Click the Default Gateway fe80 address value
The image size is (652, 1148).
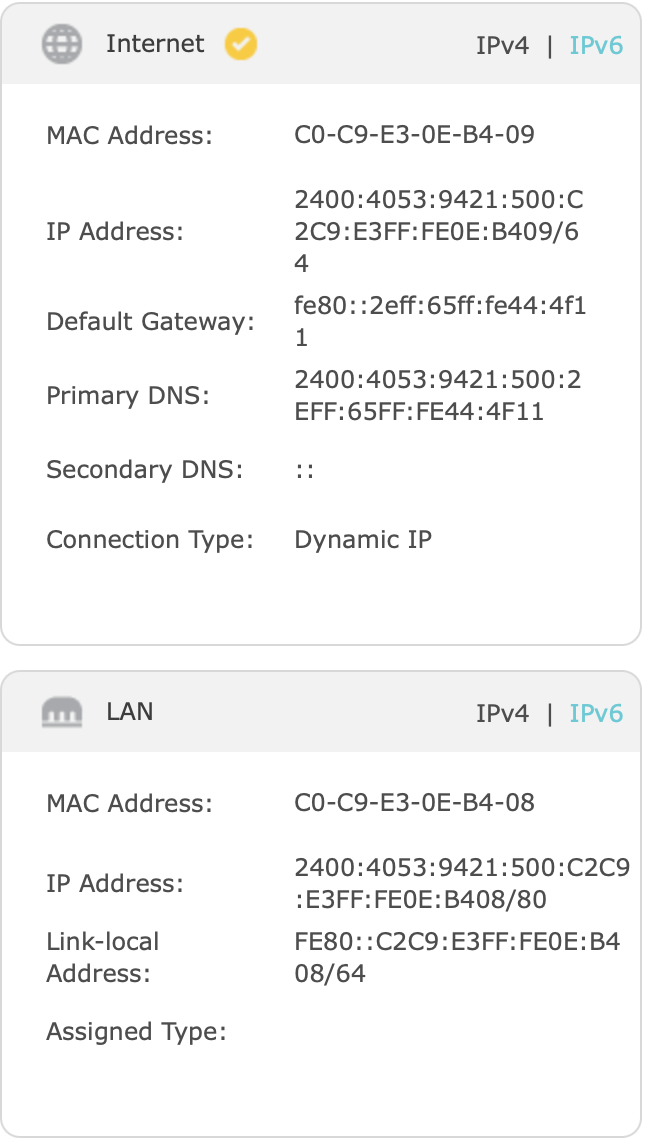(x=440, y=322)
